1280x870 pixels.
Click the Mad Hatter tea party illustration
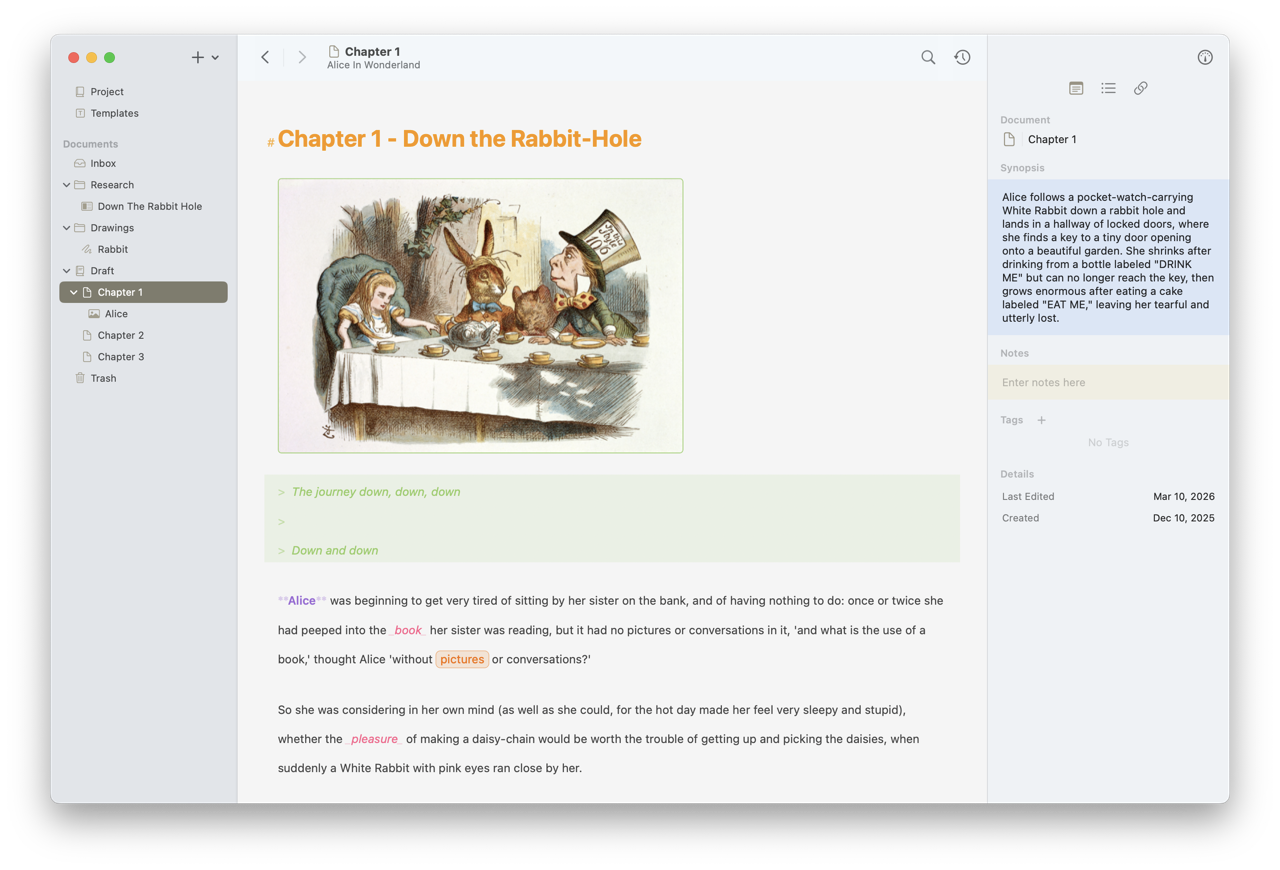(480, 316)
